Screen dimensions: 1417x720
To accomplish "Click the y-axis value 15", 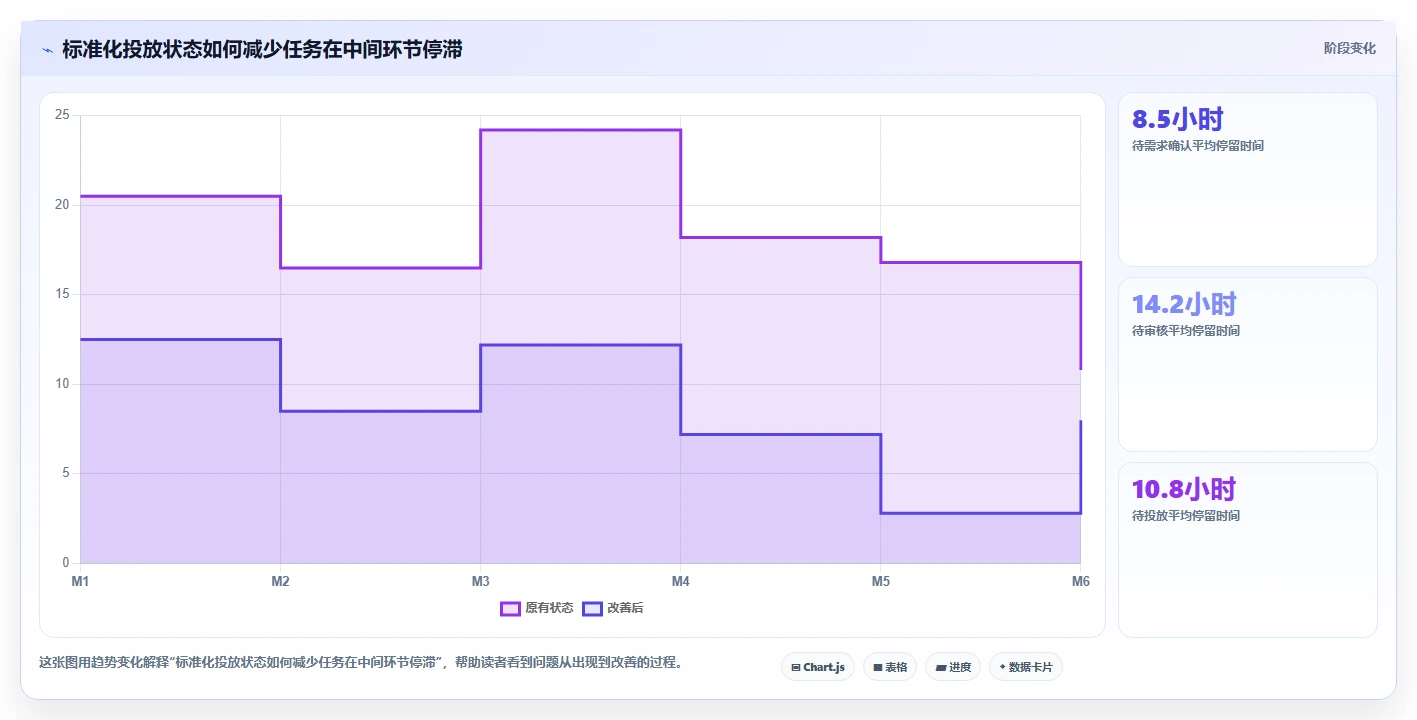I will pyautogui.click(x=62, y=294).
